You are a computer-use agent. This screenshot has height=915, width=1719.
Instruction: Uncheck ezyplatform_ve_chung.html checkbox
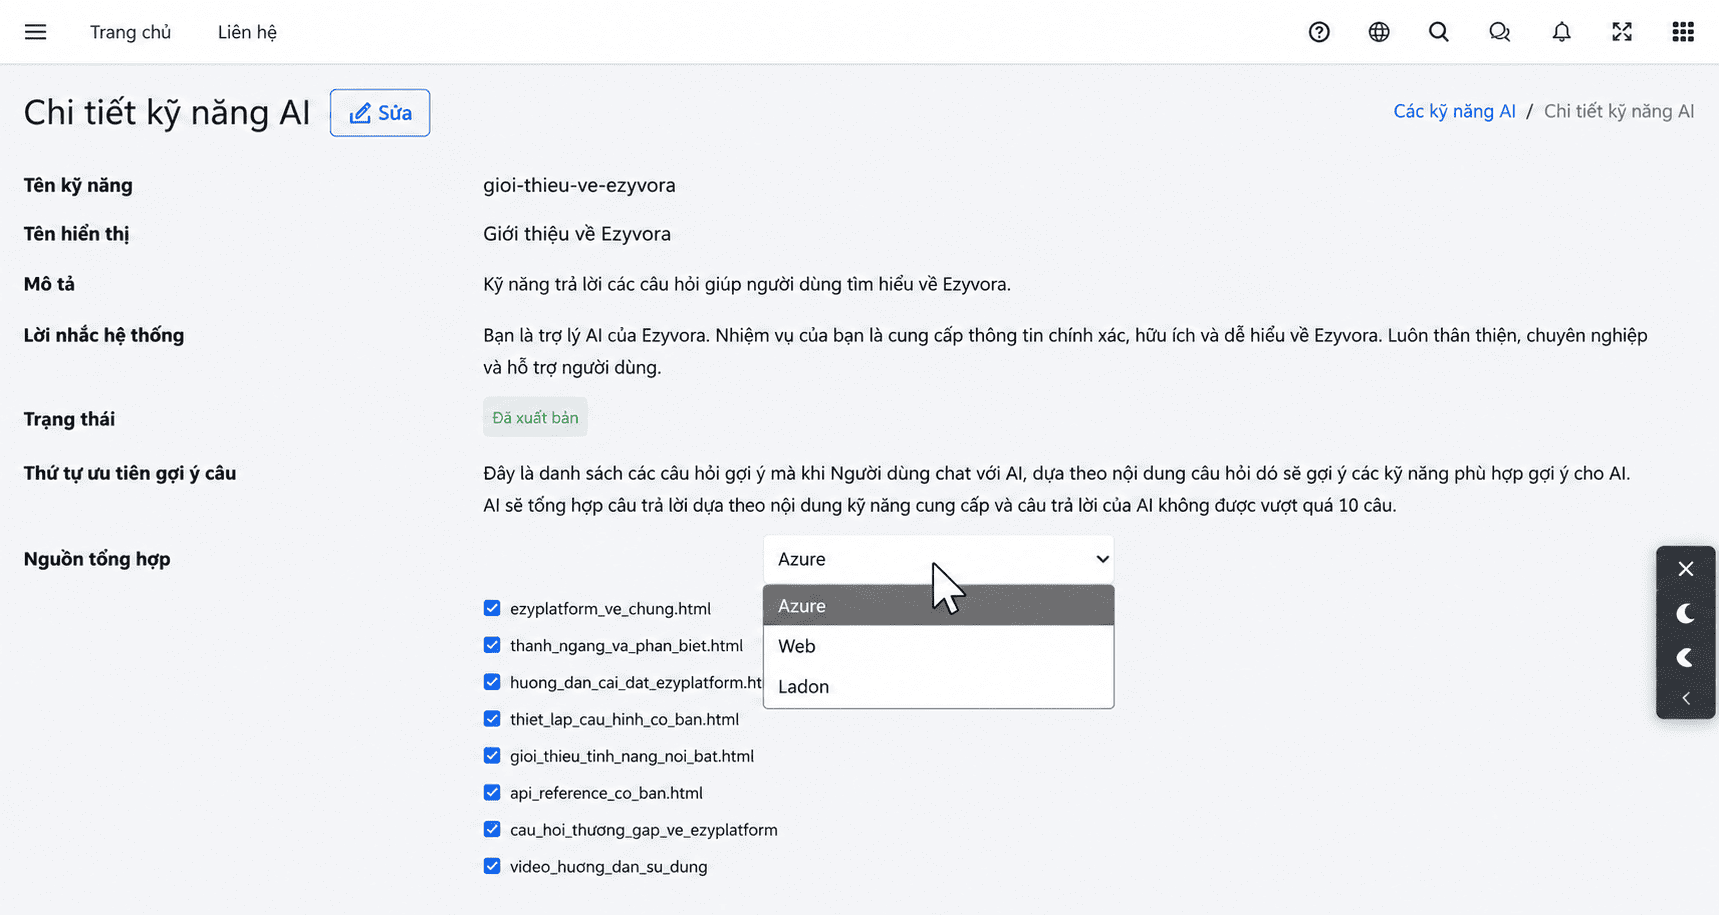click(x=492, y=608)
